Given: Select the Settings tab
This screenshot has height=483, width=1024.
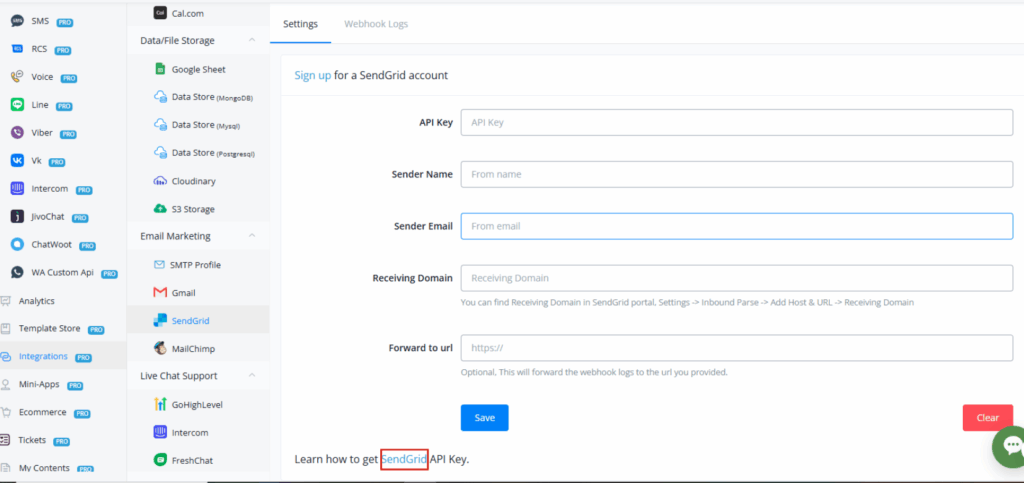Looking at the screenshot, I should pyautogui.click(x=300, y=23).
